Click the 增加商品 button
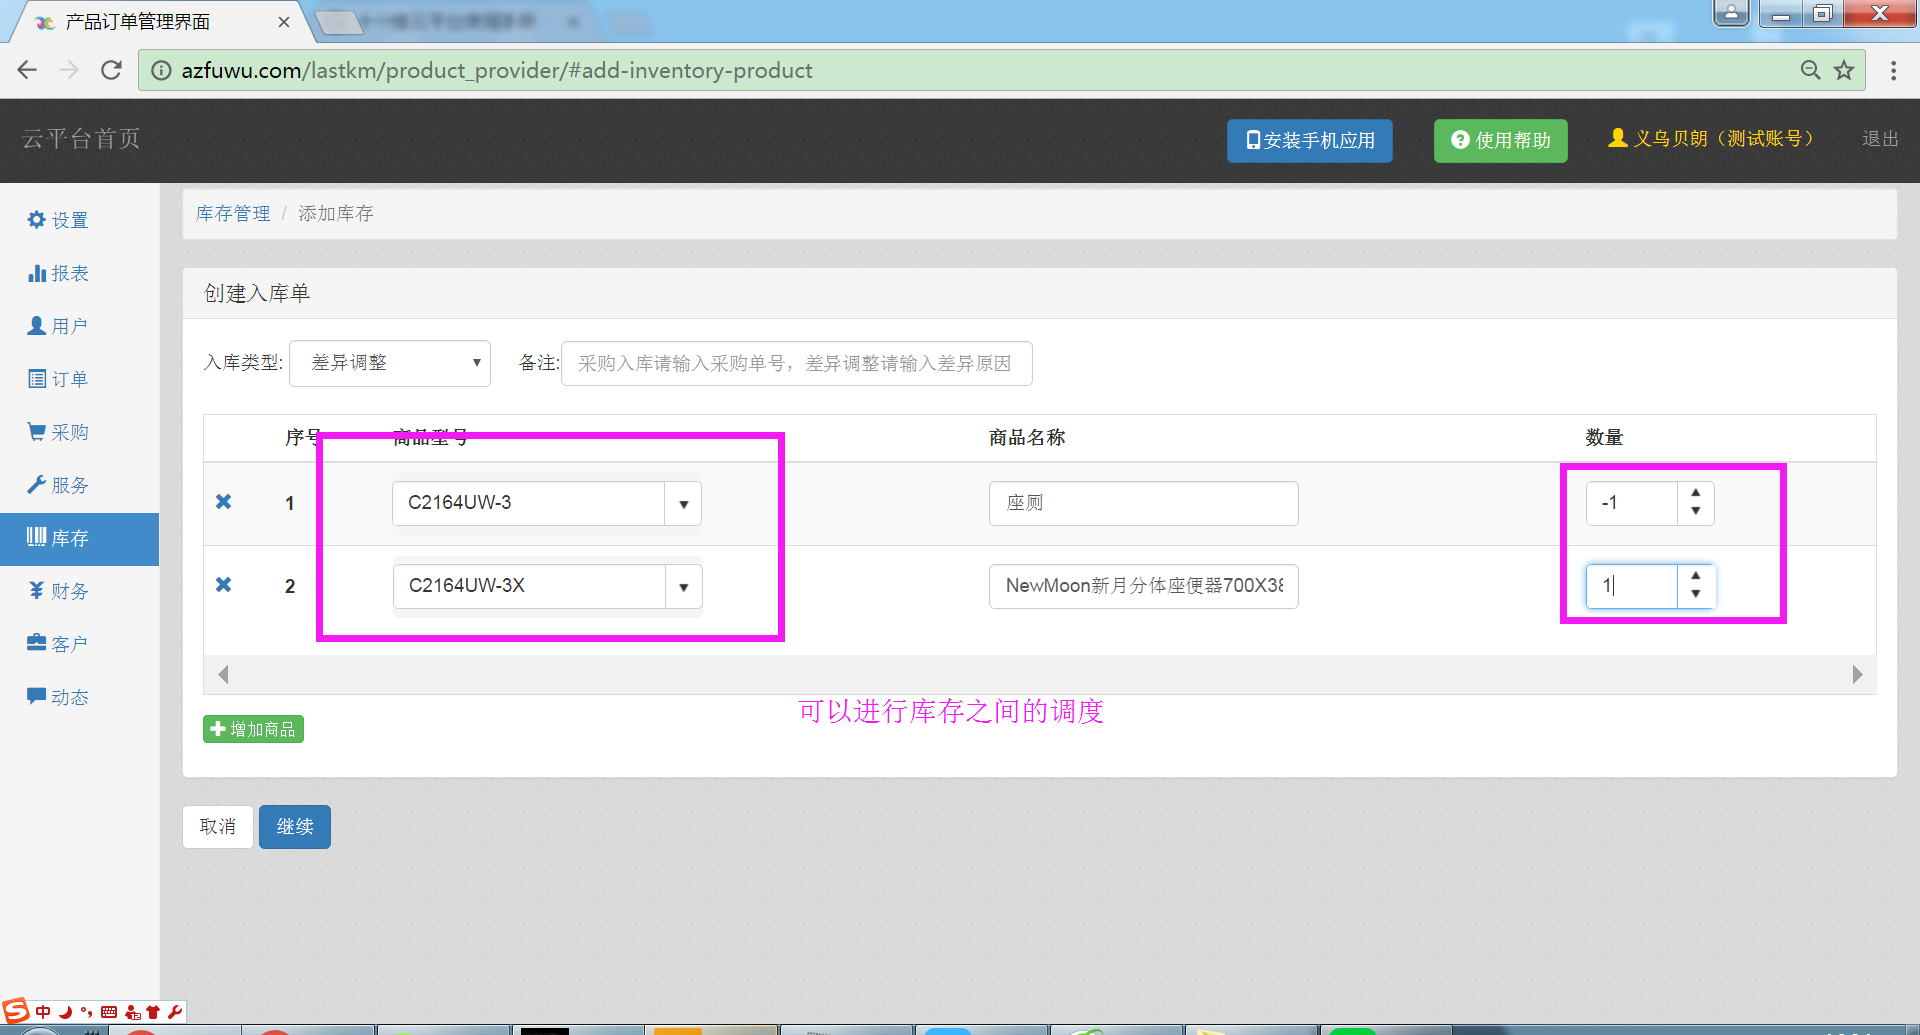The height and width of the screenshot is (1035, 1920). [253, 729]
